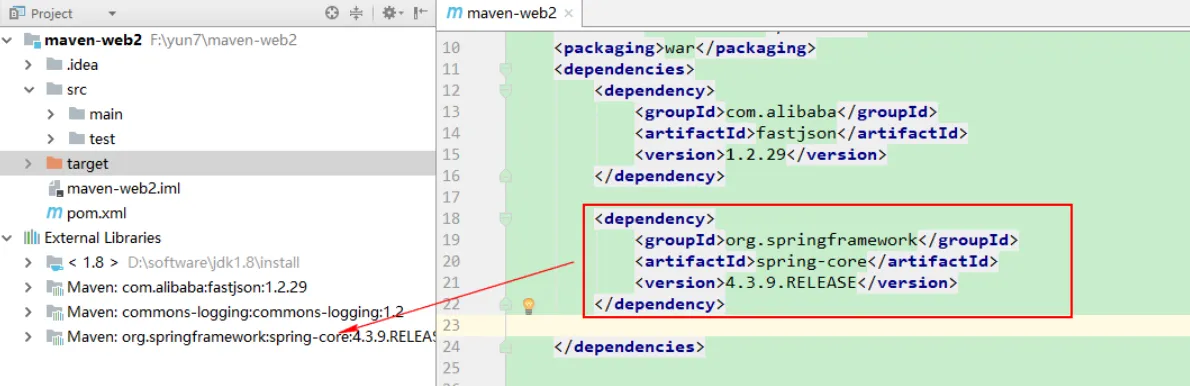Select the External Libraries label
Viewport: 1190px width, 386px height.
(x=102, y=237)
